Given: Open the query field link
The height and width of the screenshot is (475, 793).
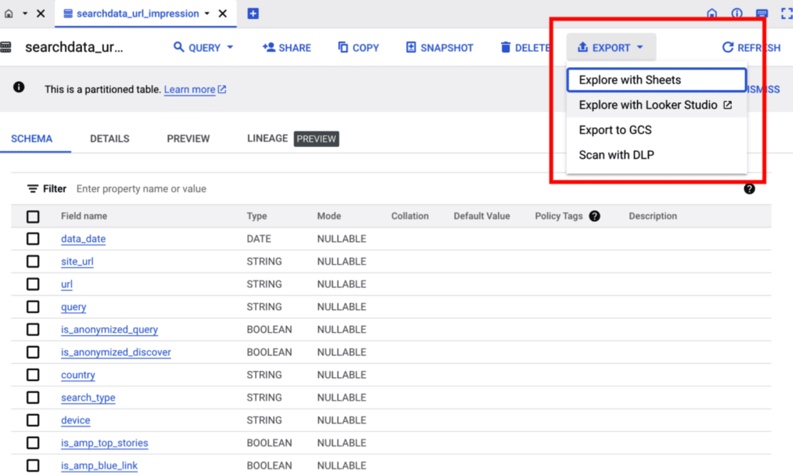Looking at the screenshot, I should [x=73, y=307].
